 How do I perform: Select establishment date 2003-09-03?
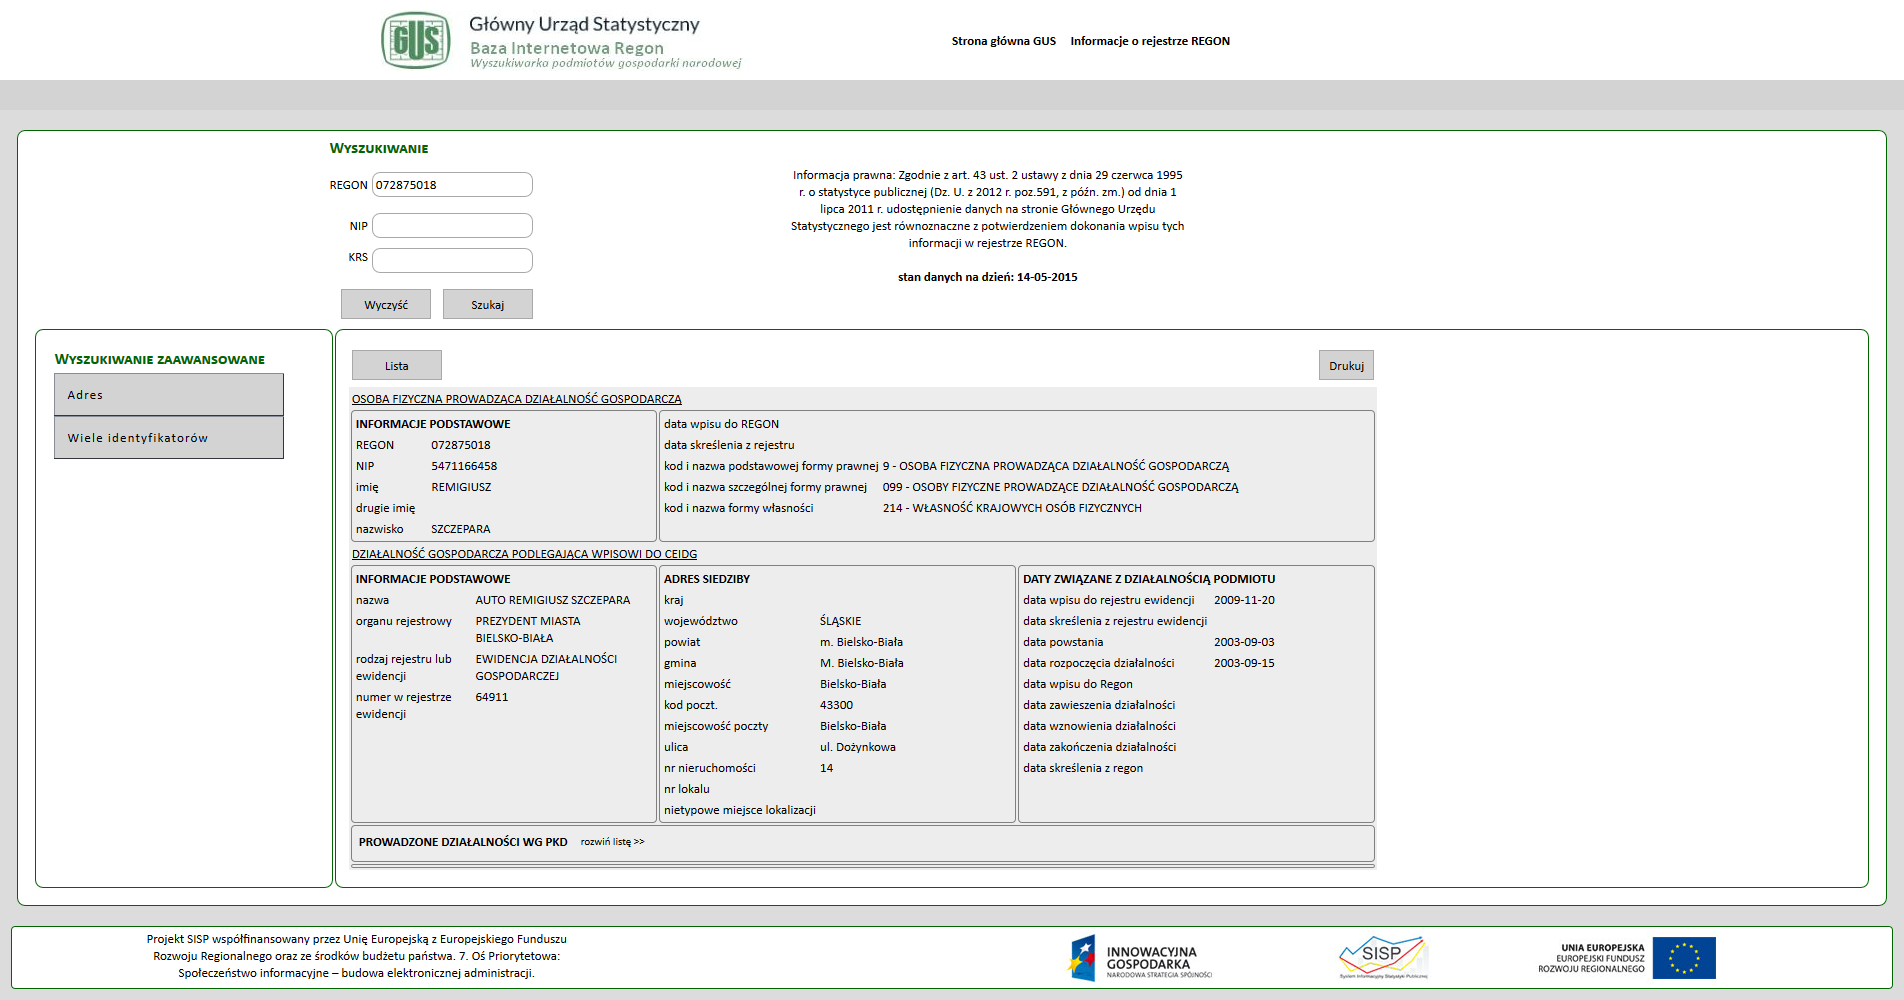(1244, 642)
